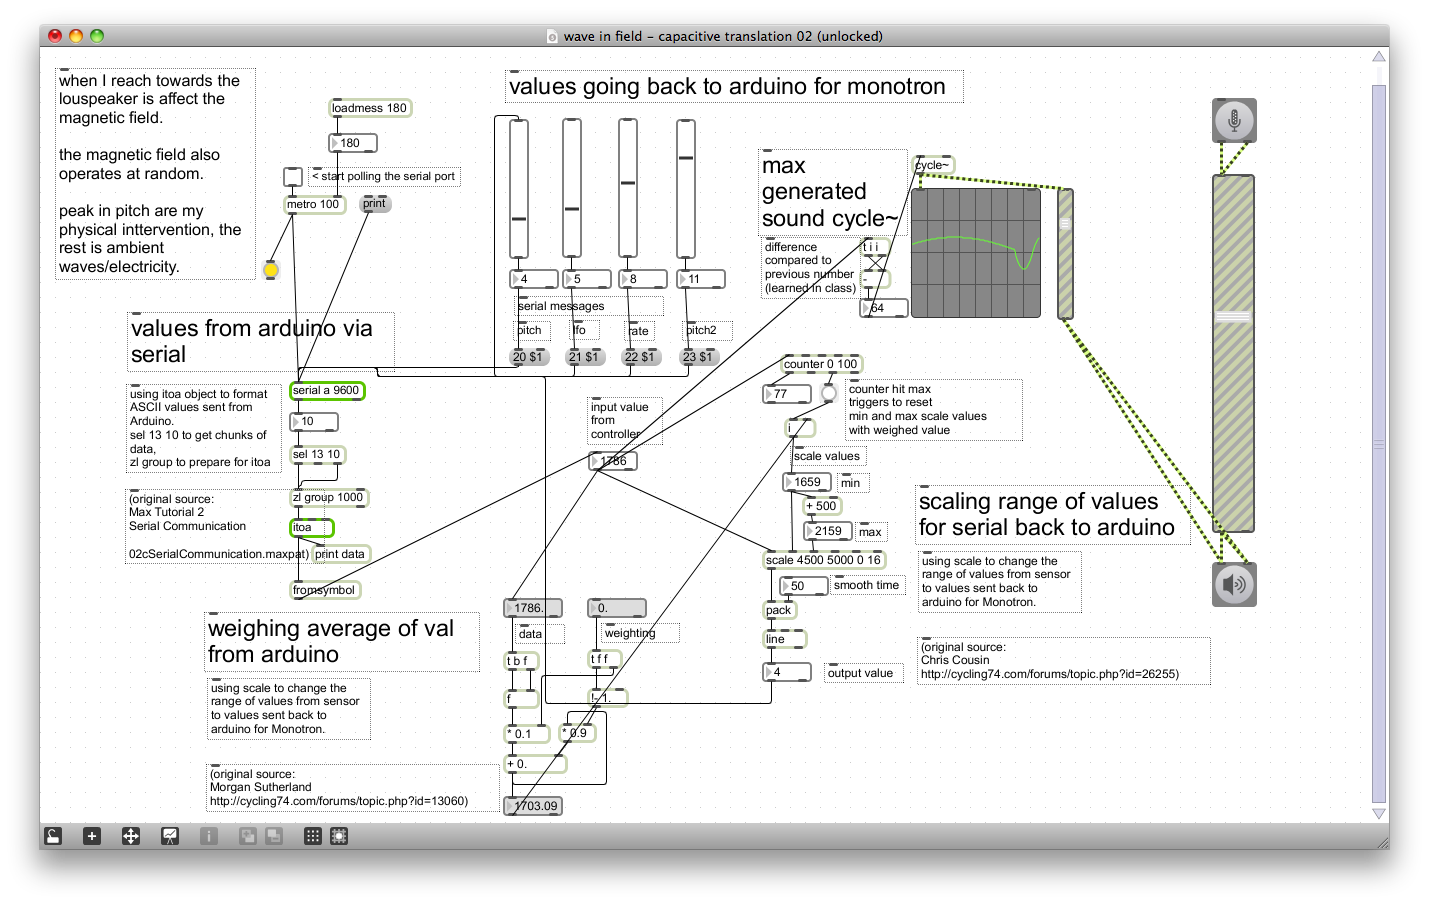Click the vertical scrollbar of patcher window
Image resolution: width=1429 pixels, height=900 pixels.
click(x=1379, y=435)
